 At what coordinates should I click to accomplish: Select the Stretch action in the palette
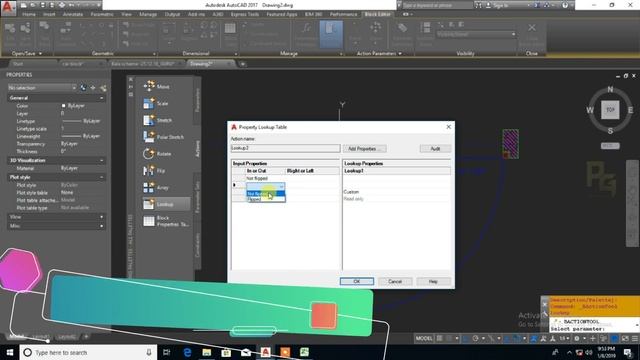158,120
